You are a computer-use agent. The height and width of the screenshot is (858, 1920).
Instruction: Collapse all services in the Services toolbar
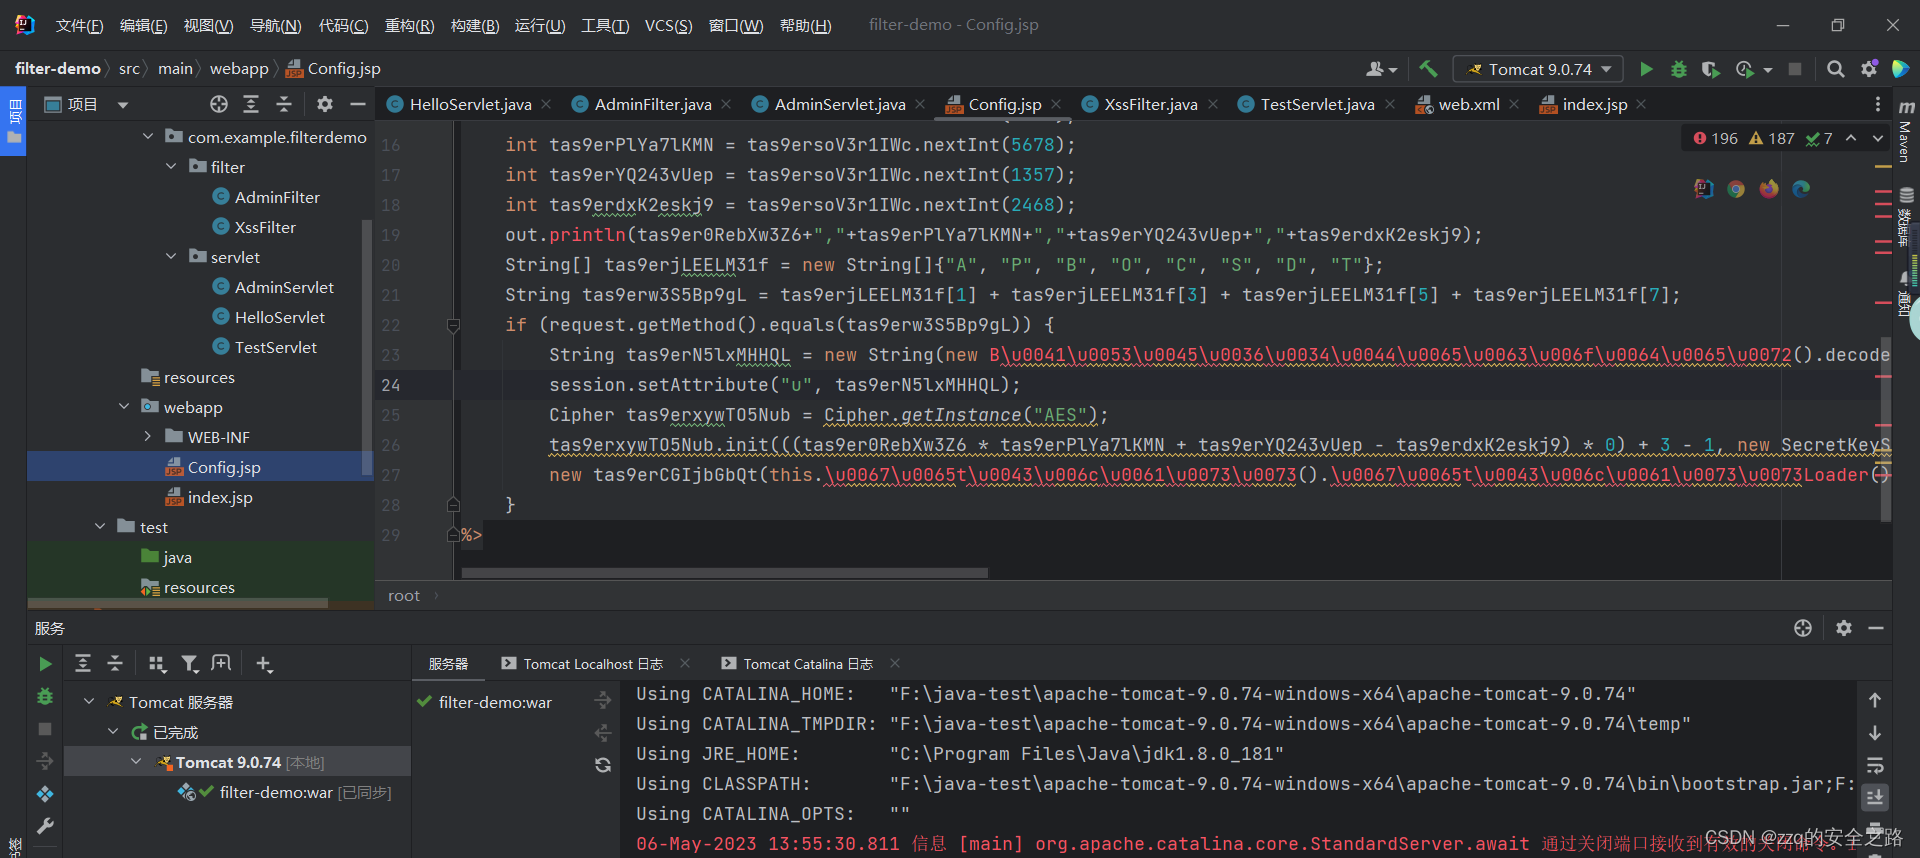coord(115,663)
